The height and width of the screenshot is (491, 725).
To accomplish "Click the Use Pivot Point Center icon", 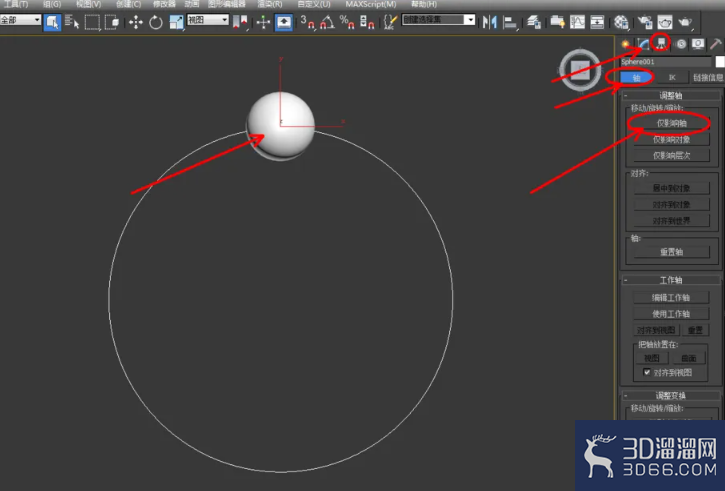I will pyautogui.click(x=240, y=22).
